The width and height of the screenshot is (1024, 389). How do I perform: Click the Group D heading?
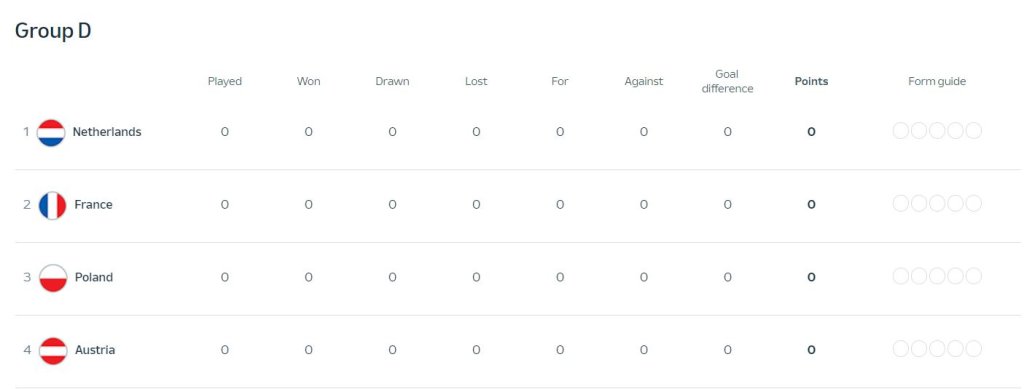[53, 31]
